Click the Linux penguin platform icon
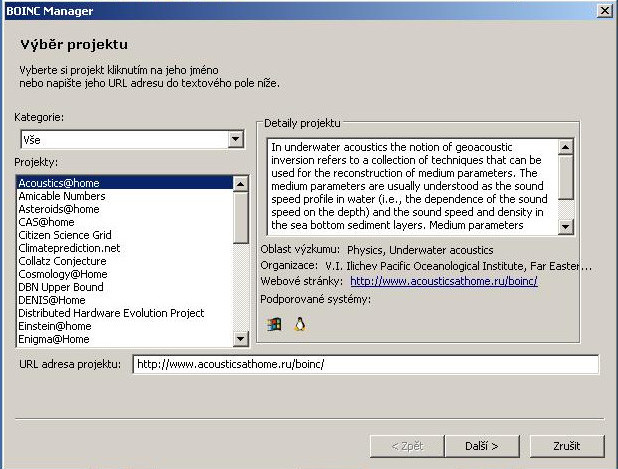Image resolution: width=618 pixels, height=469 pixels. click(300, 324)
